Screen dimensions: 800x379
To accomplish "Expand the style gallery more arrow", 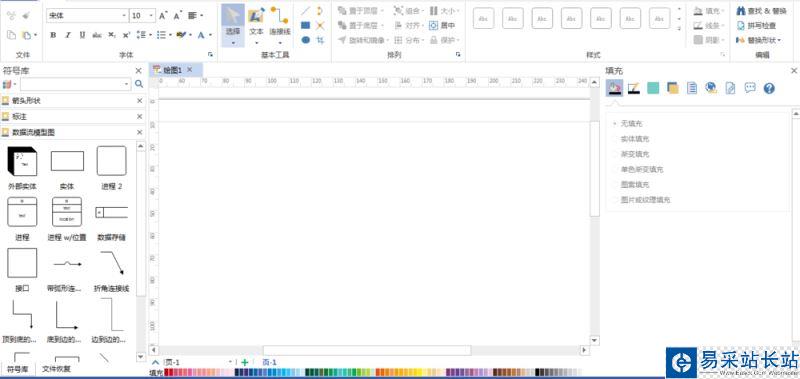I will click(x=679, y=29).
